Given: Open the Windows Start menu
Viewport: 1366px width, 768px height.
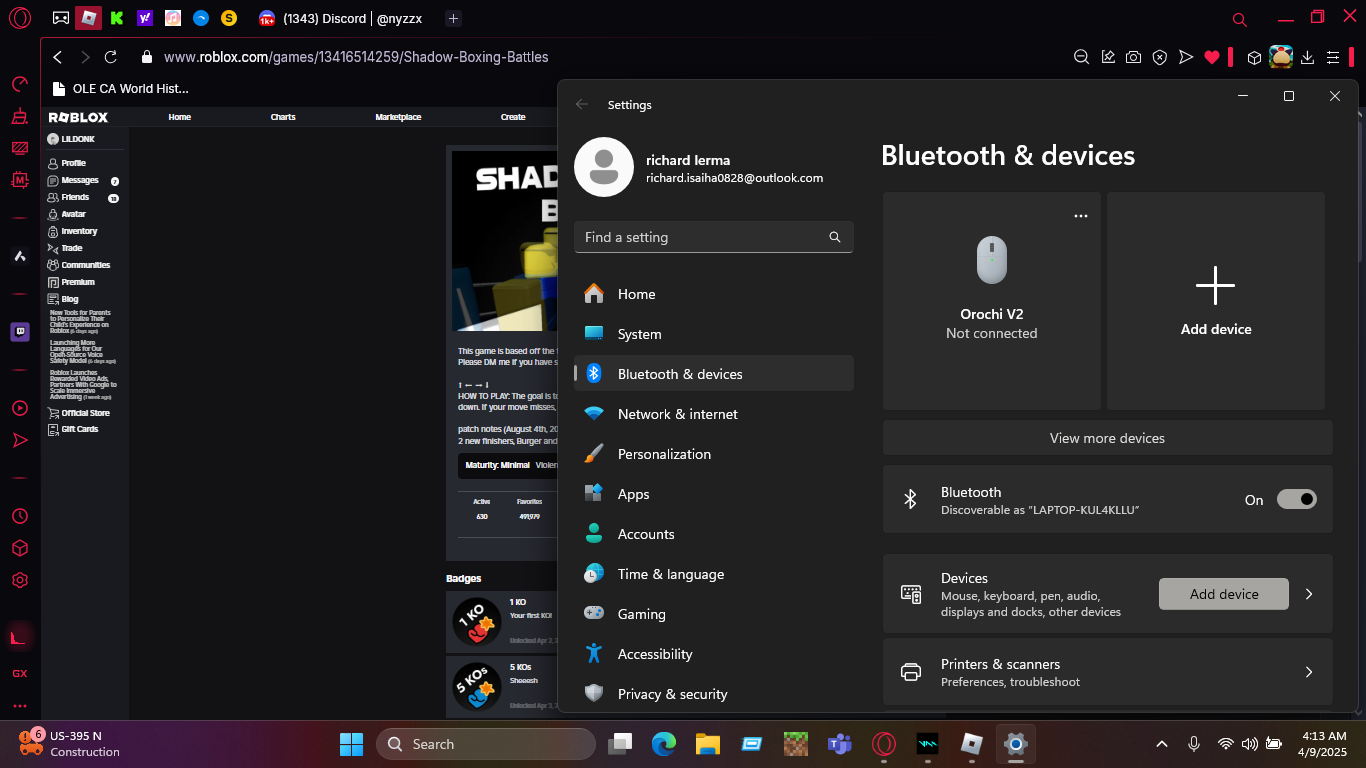Looking at the screenshot, I should pos(351,744).
